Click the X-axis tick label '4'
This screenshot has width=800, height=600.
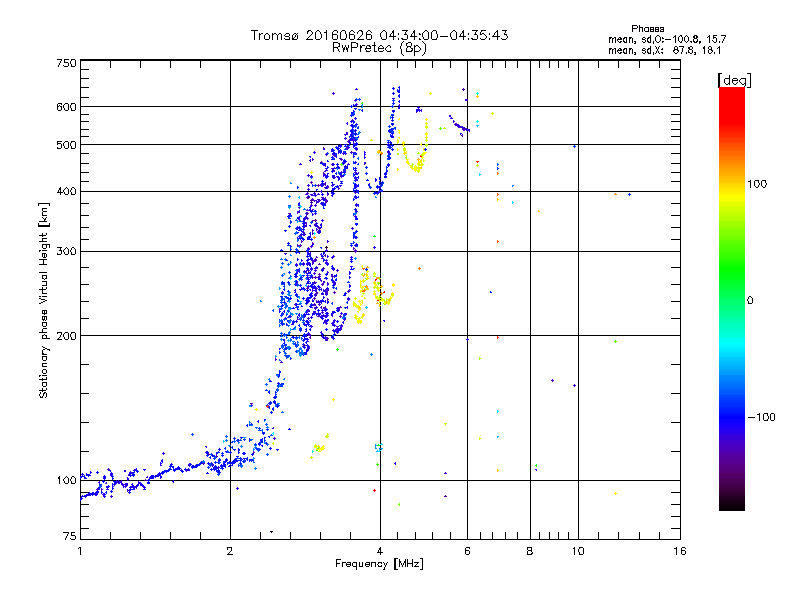380,551
